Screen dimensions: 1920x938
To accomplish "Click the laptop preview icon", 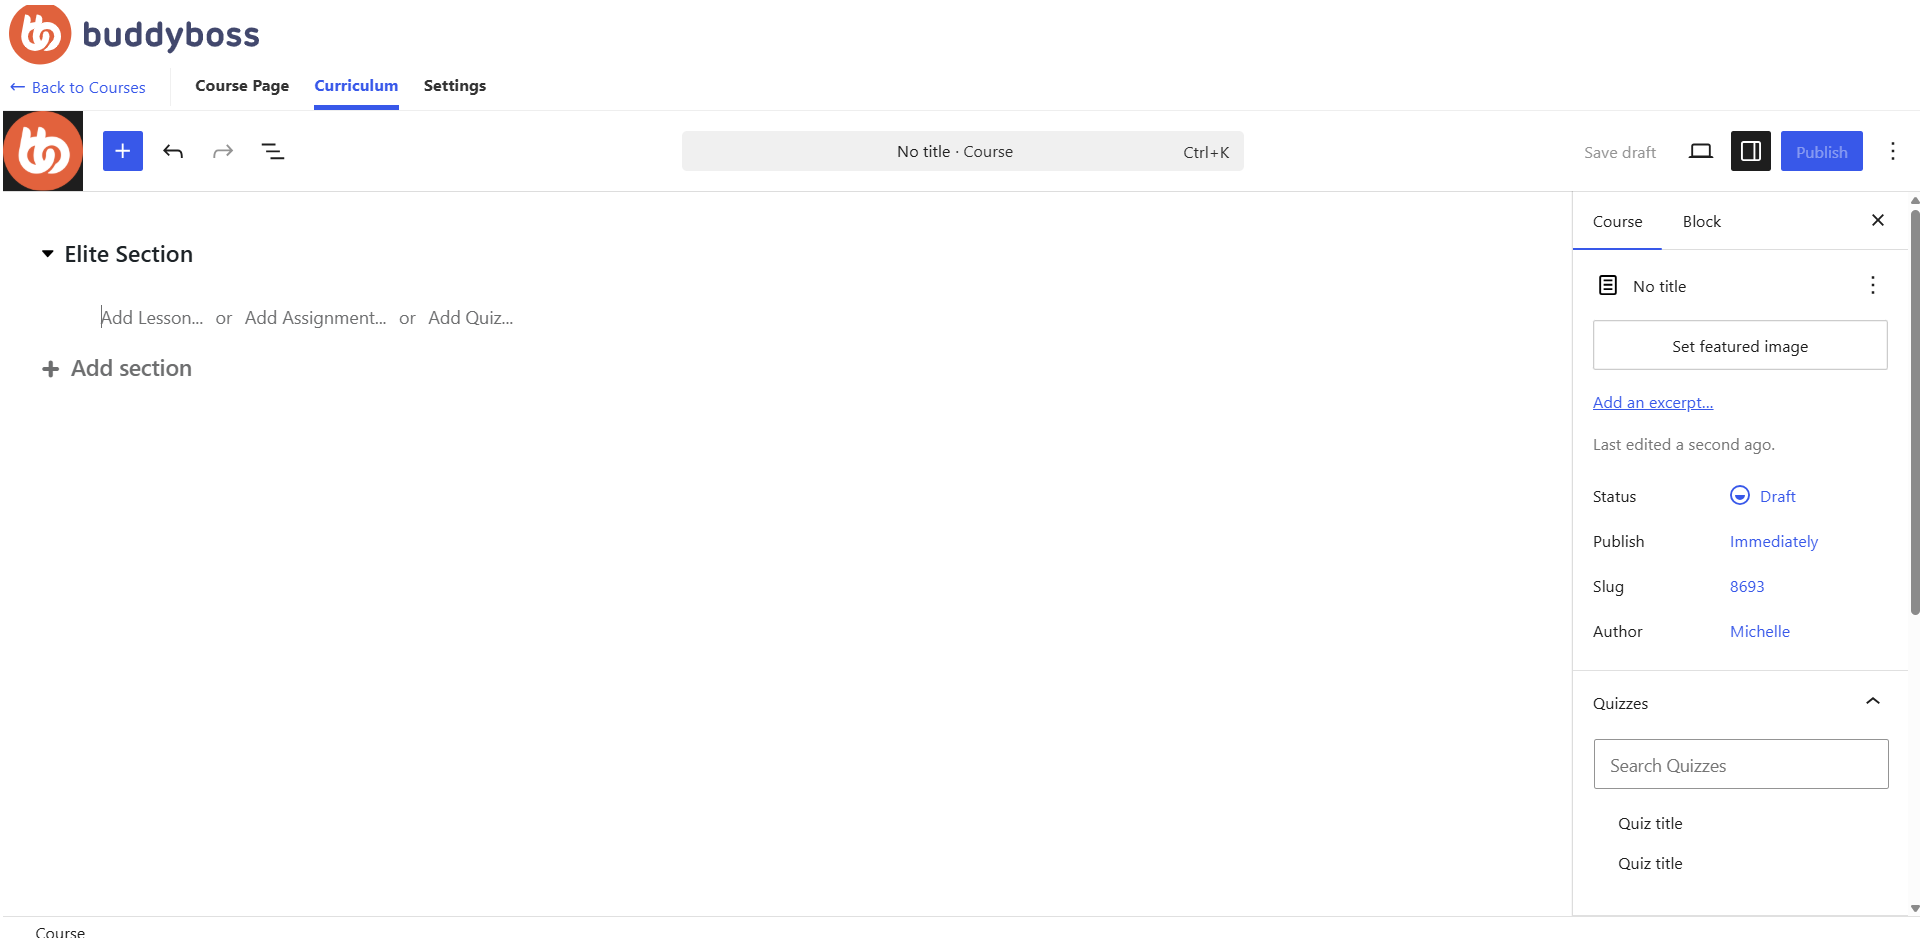I will coord(1701,151).
